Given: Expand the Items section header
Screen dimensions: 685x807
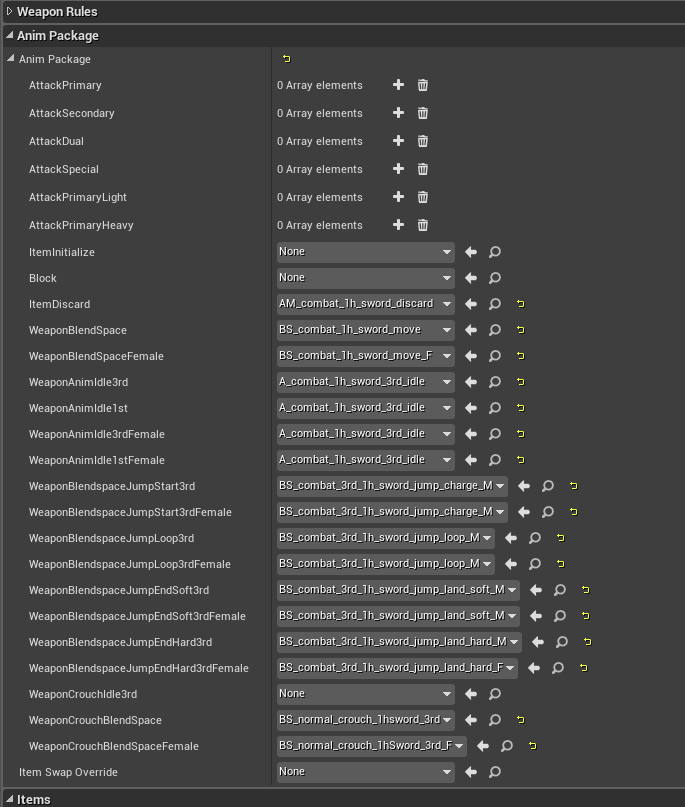Looking at the screenshot, I should click(x=9, y=799).
